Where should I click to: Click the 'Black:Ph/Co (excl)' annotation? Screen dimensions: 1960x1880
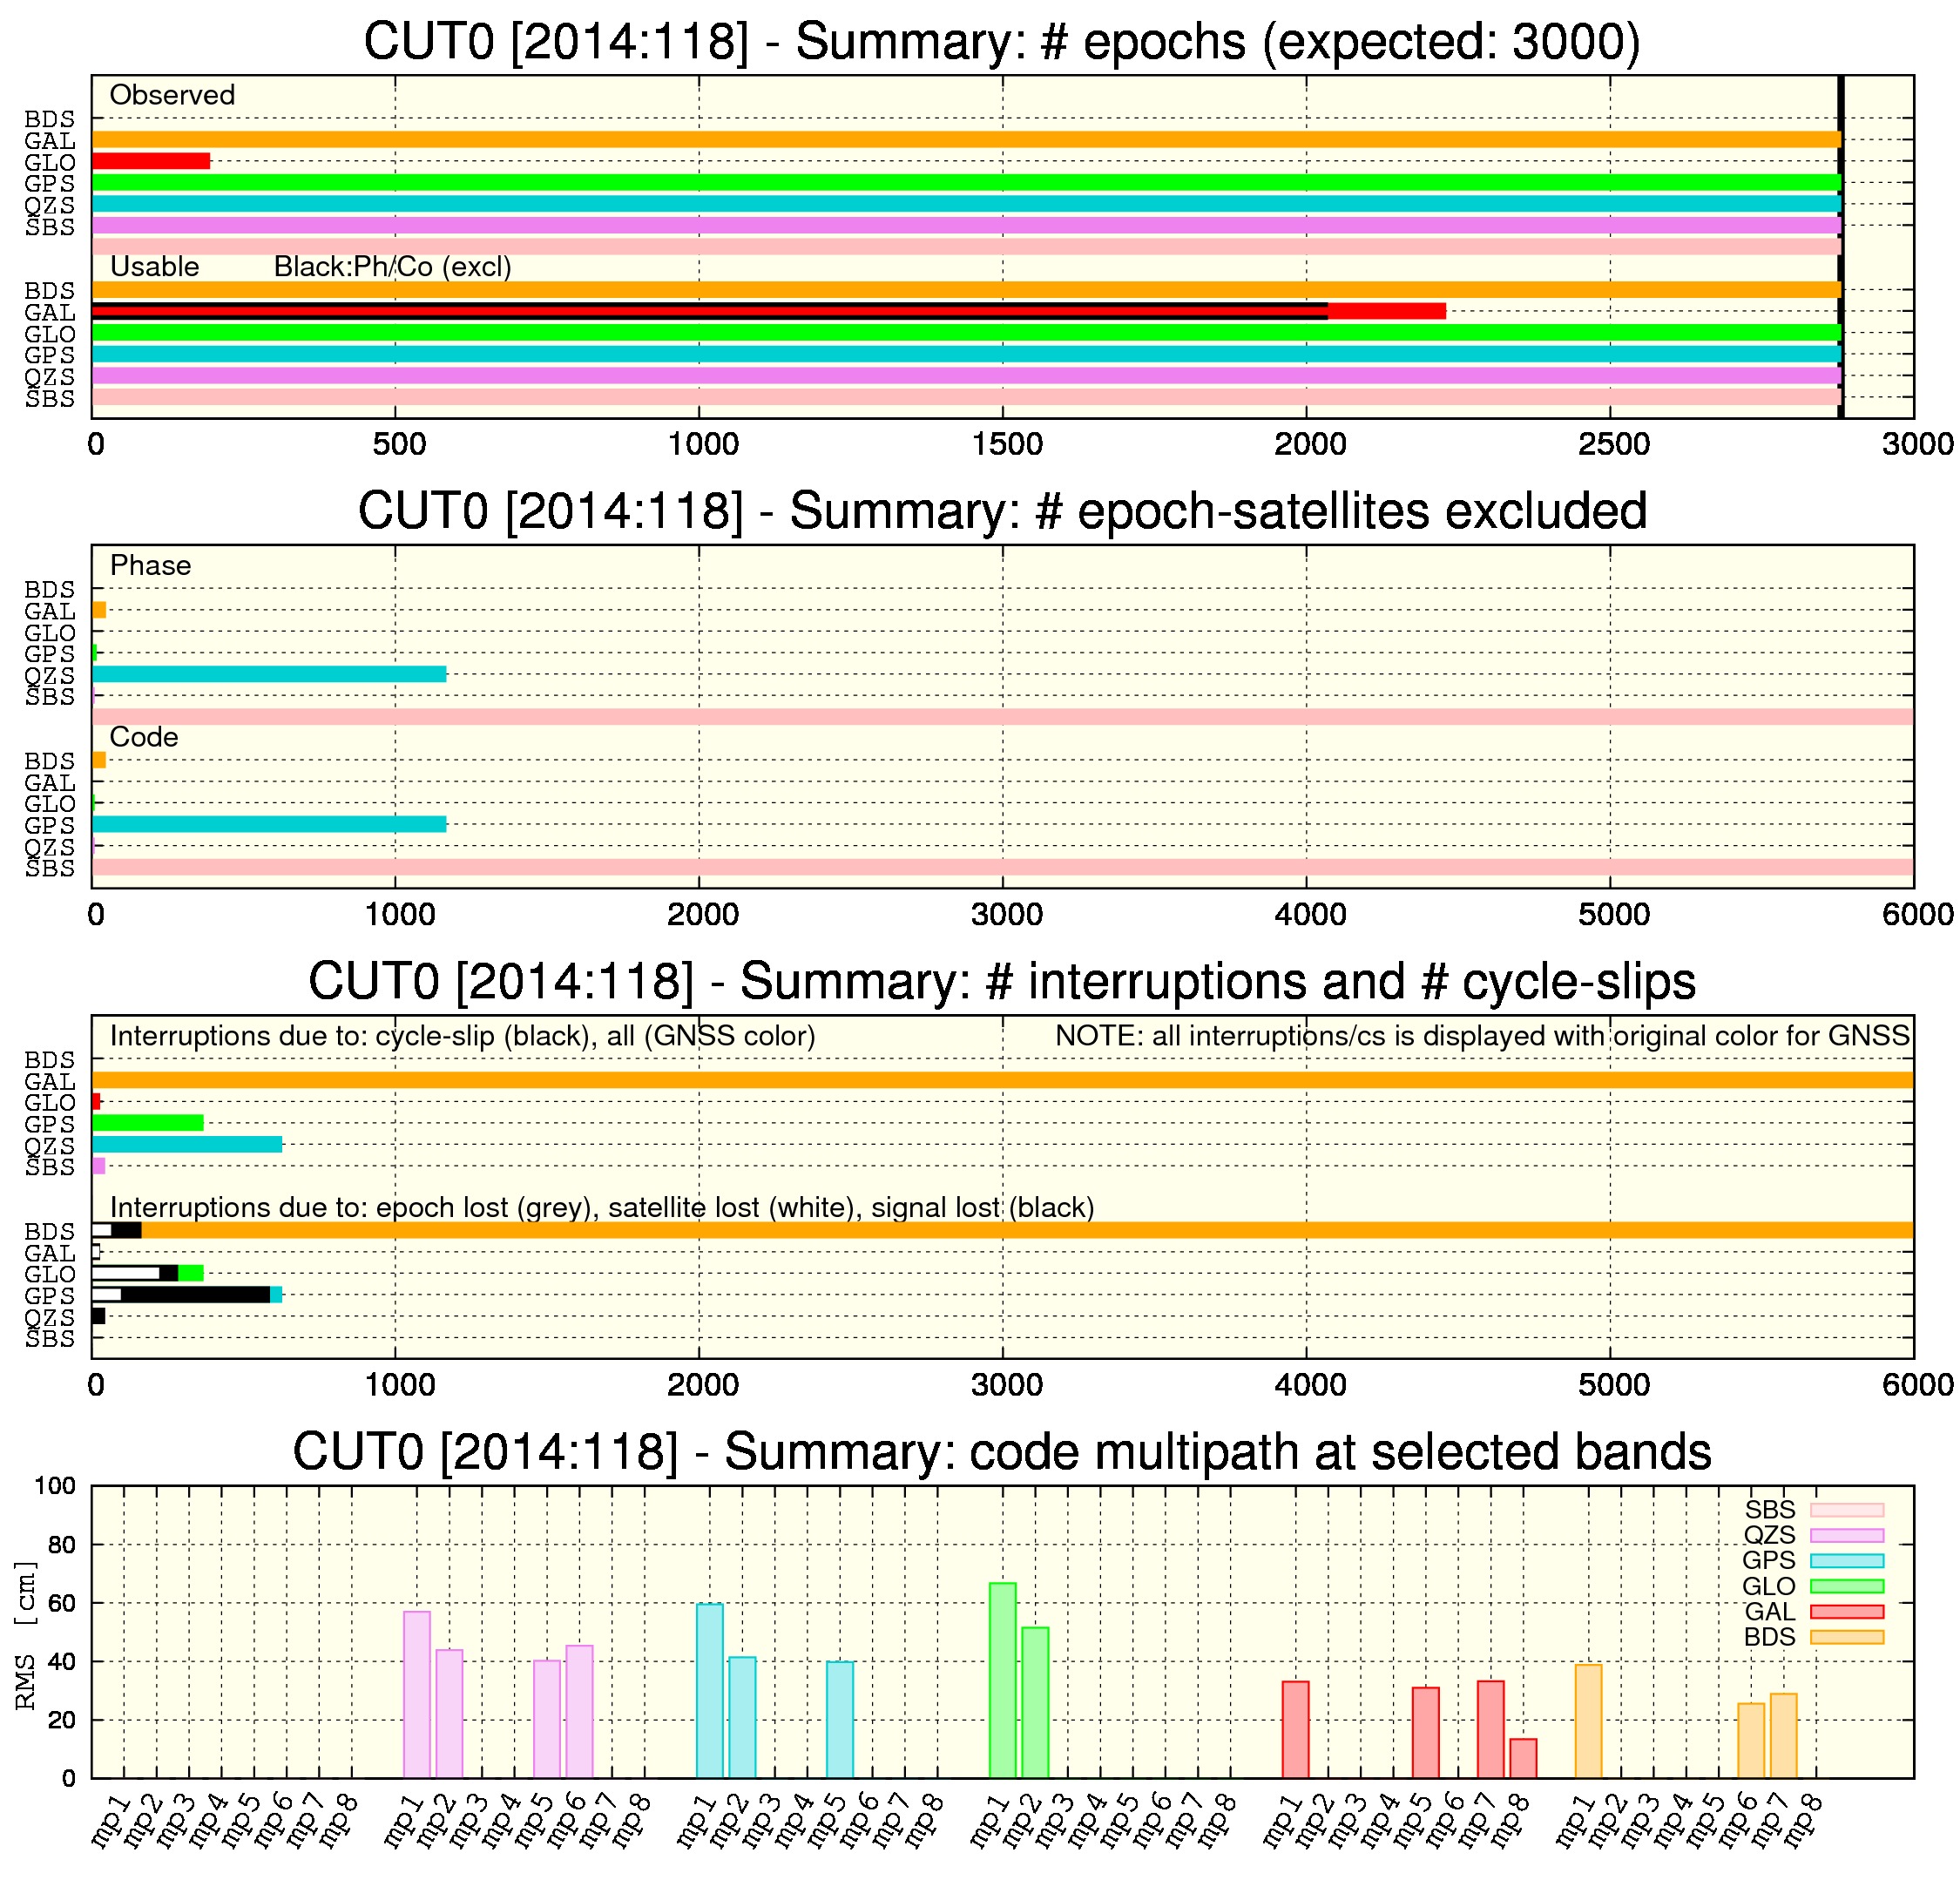coord(393,267)
